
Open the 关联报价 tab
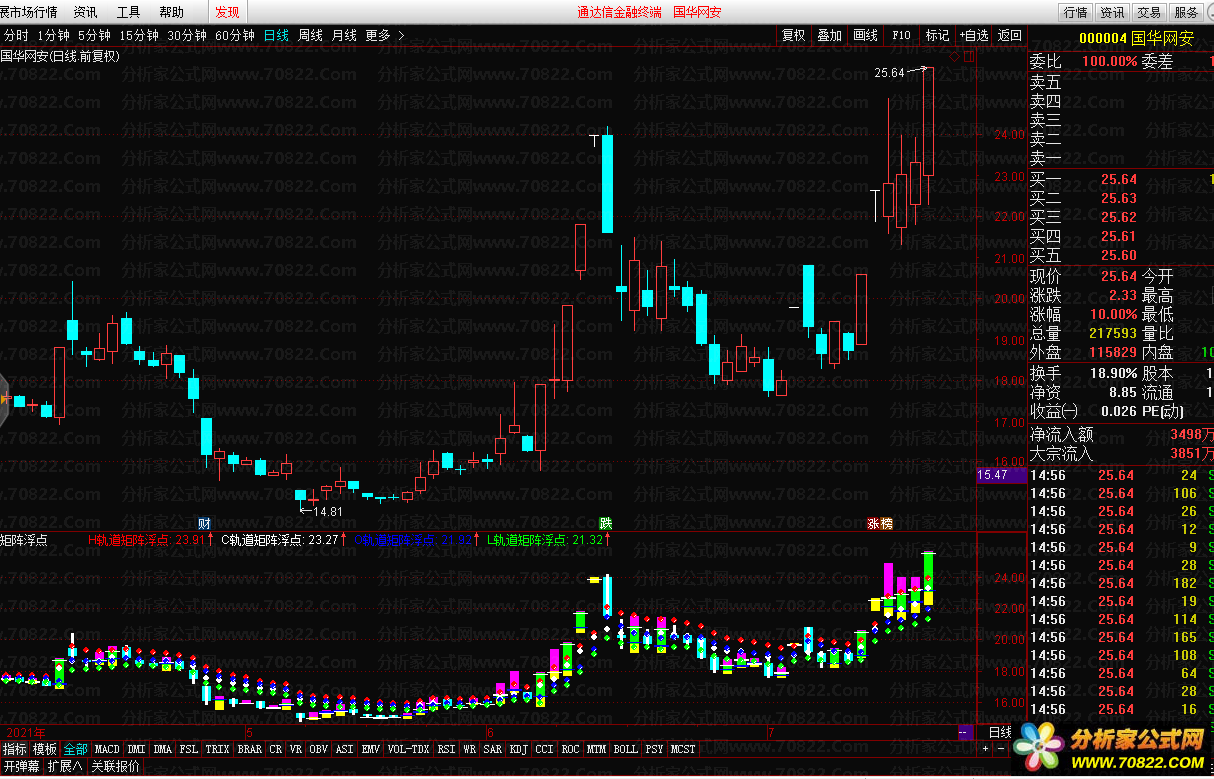(115, 767)
